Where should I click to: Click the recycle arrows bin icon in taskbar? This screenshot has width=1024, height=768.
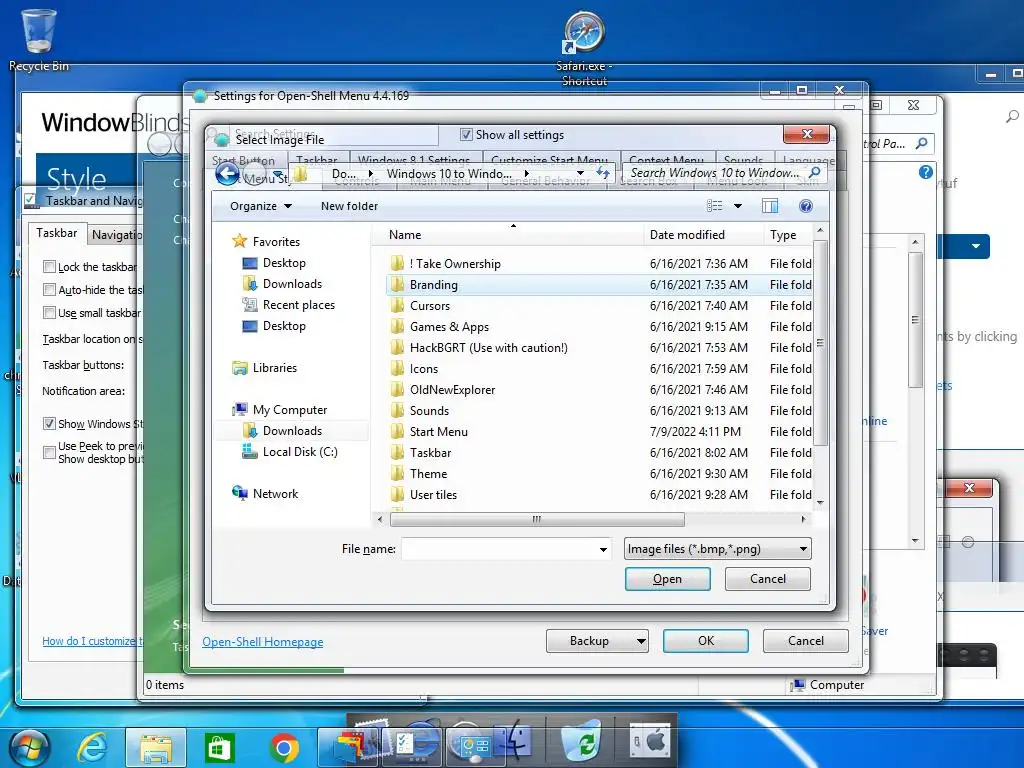coord(581,741)
